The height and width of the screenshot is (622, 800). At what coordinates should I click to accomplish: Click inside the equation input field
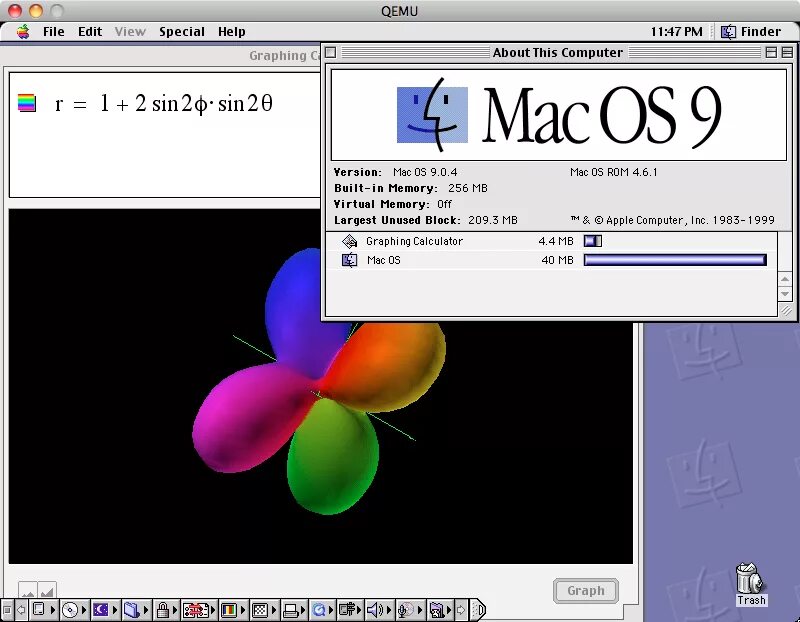[164, 134]
